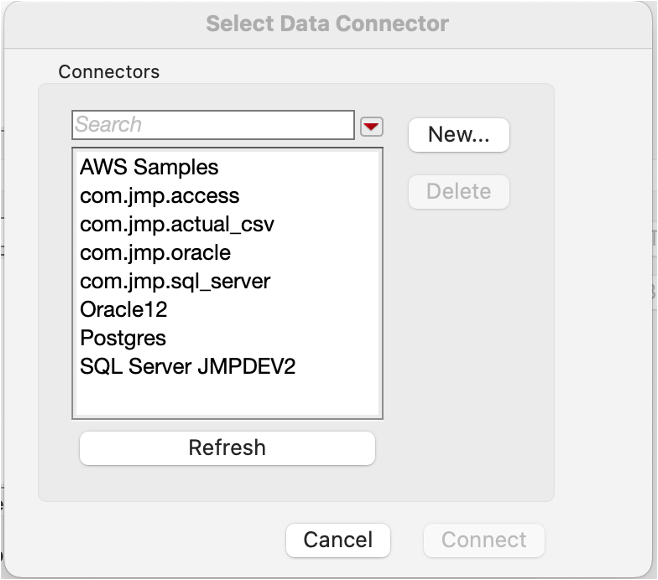The height and width of the screenshot is (580, 658).
Task: Create a connector with the New... button
Action: pos(459,135)
